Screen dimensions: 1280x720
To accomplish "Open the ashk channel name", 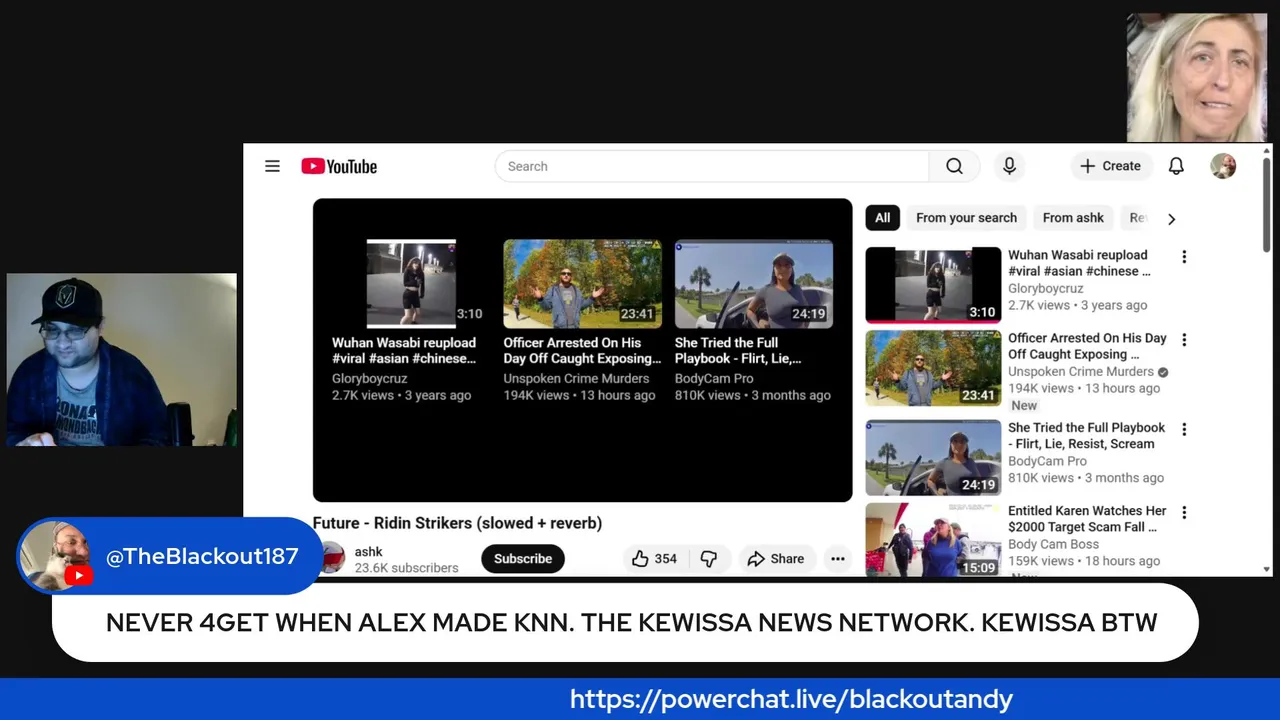I will [x=368, y=551].
